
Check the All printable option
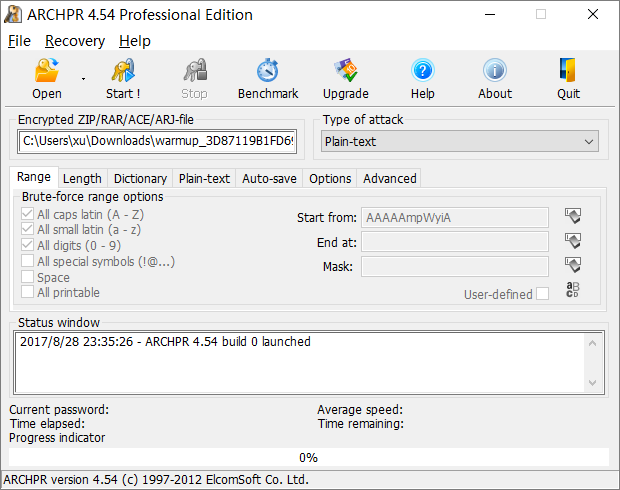28,293
